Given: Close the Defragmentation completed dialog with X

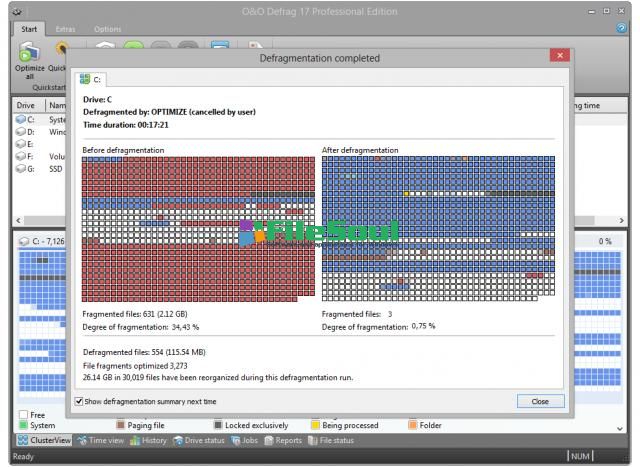Looking at the screenshot, I should [560, 55].
